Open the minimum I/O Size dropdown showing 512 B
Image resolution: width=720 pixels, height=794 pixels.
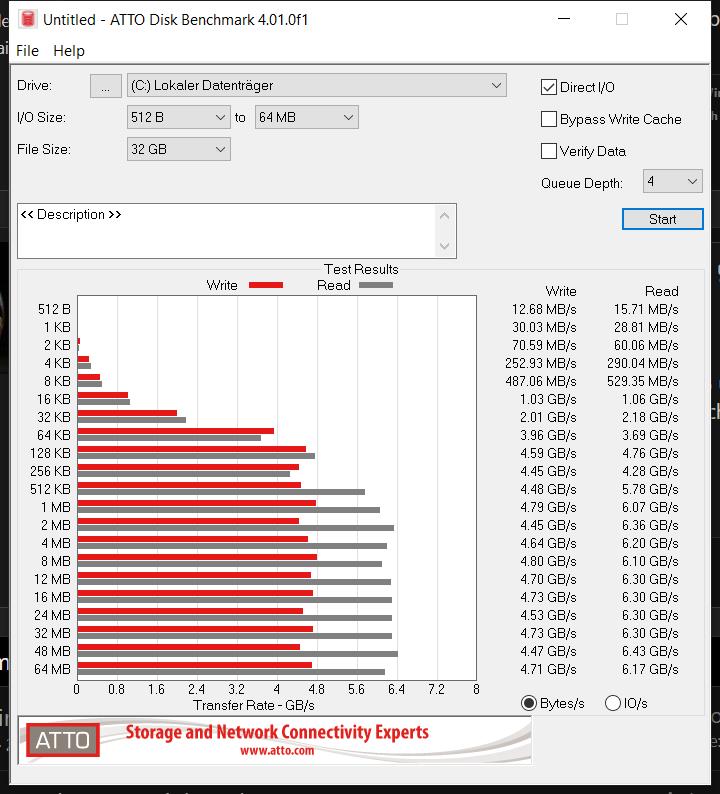[x=179, y=117]
